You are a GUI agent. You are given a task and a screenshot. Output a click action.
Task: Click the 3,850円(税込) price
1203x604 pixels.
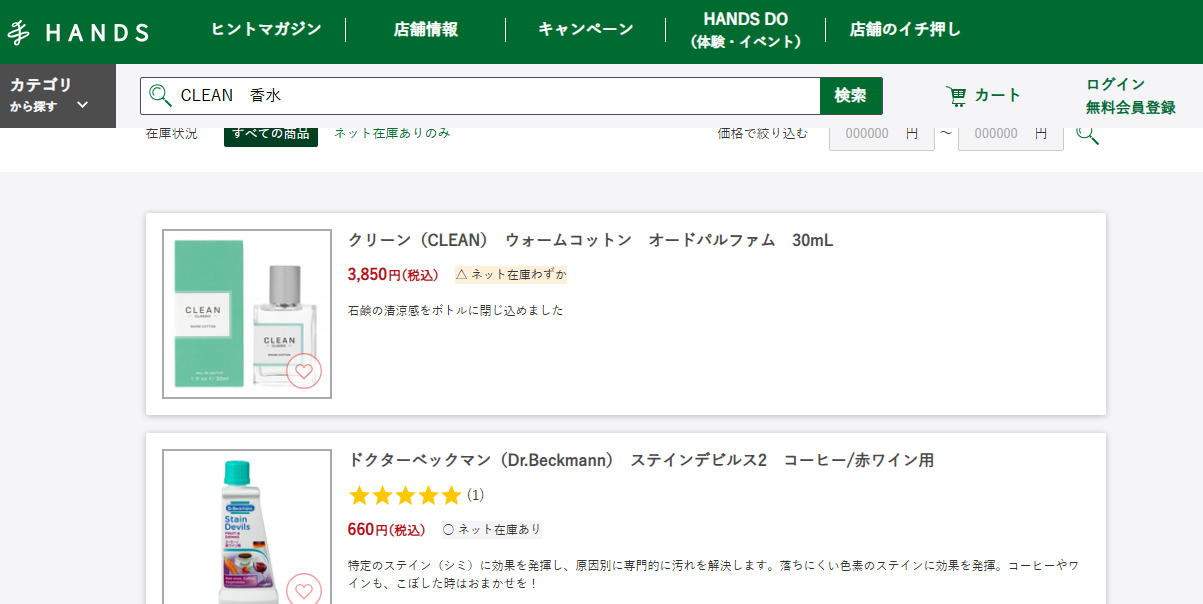point(393,274)
